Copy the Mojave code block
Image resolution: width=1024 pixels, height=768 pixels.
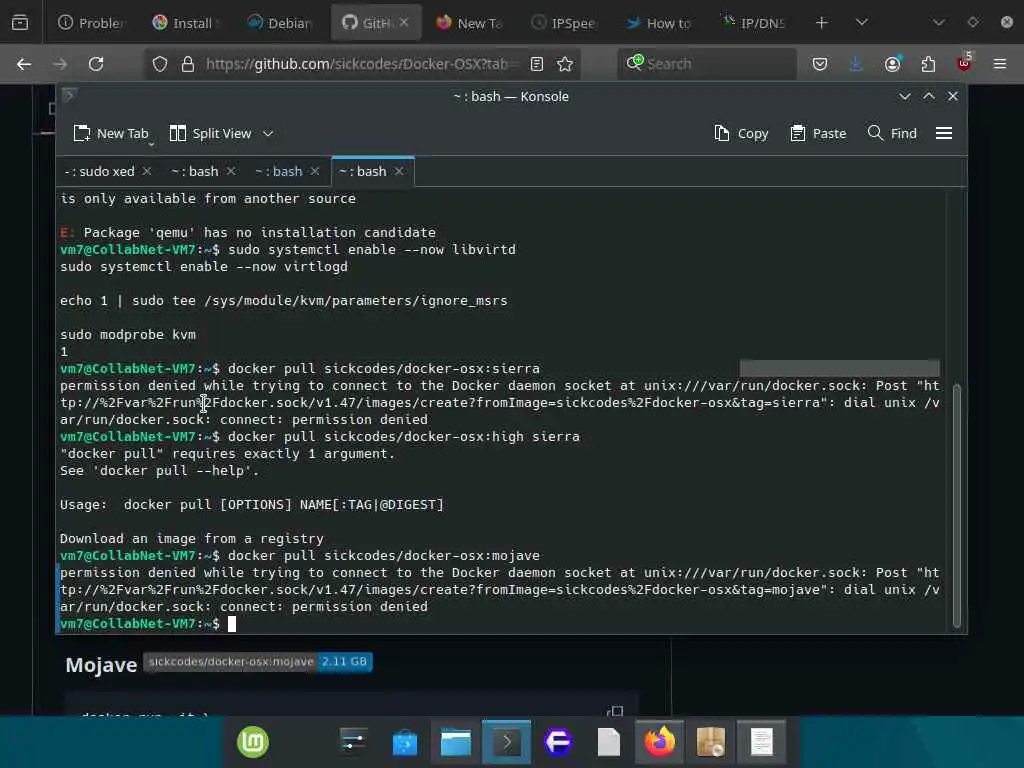(x=615, y=711)
